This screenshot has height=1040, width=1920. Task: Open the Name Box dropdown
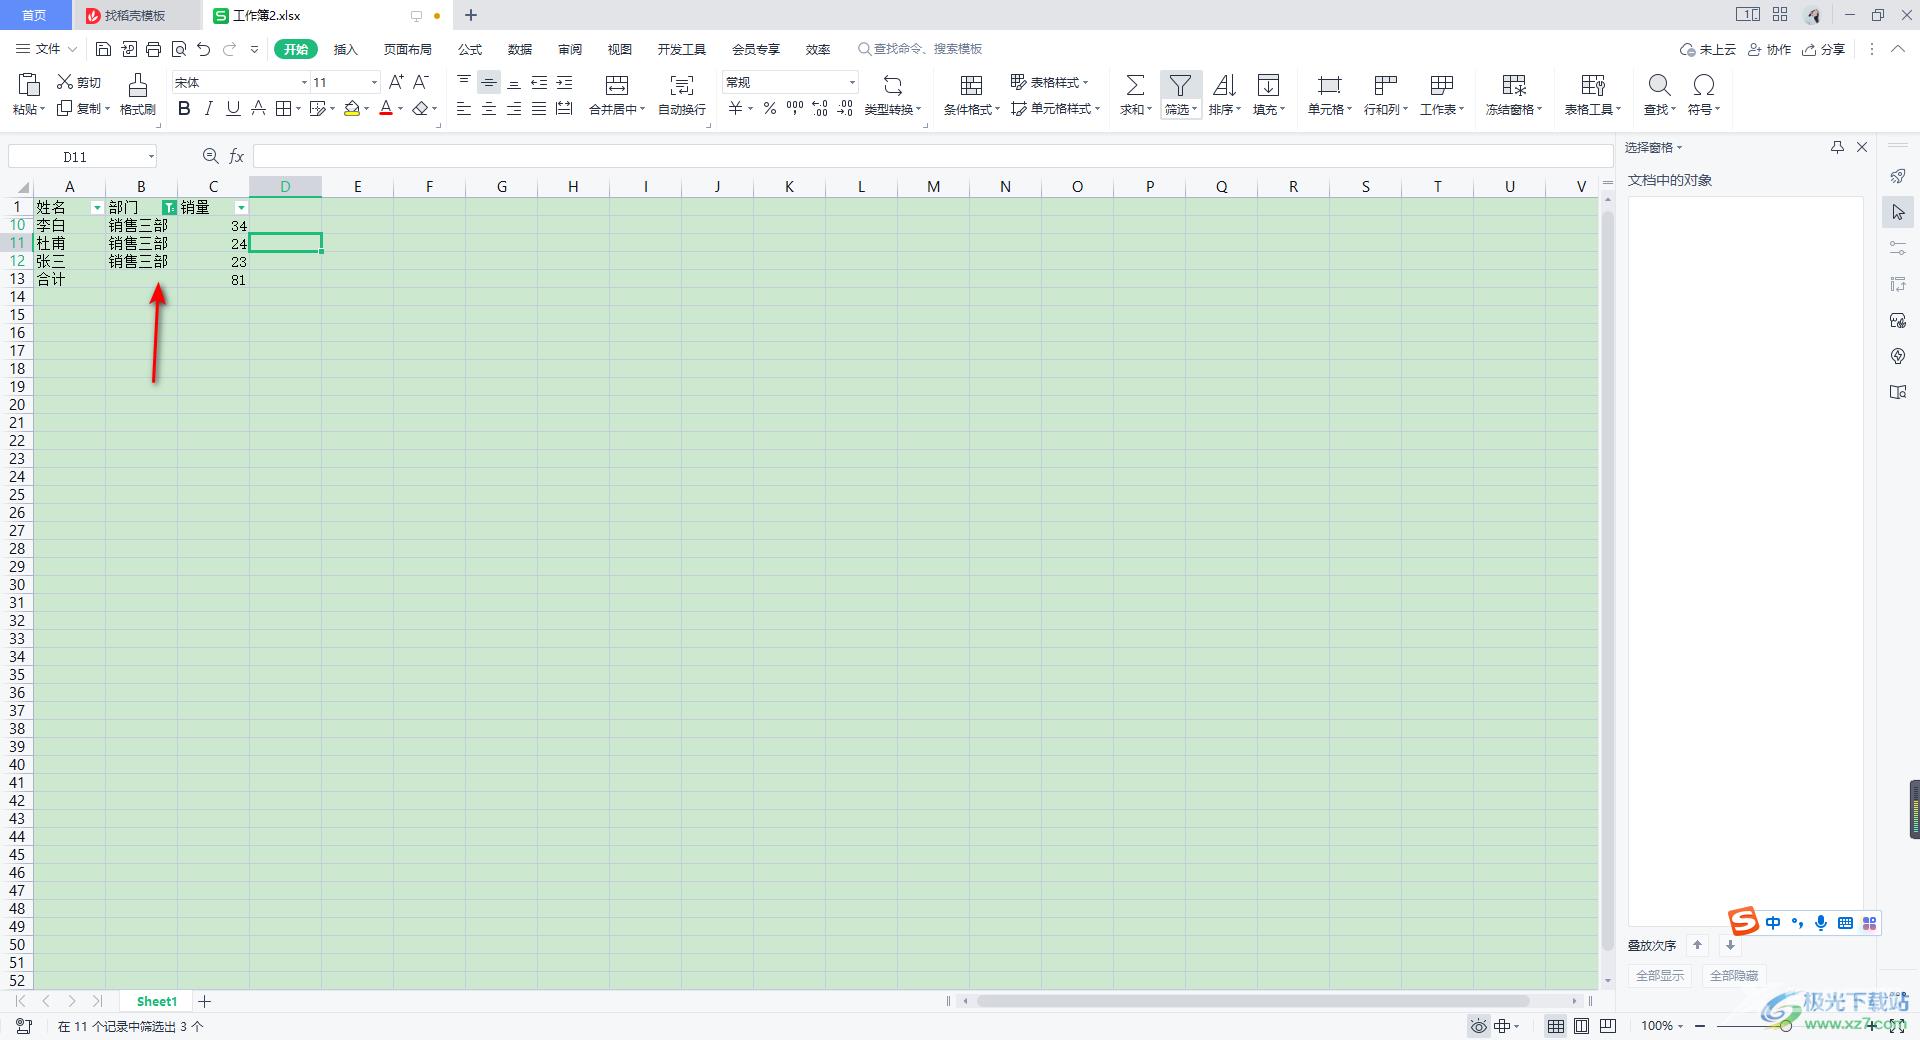click(x=151, y=156)
